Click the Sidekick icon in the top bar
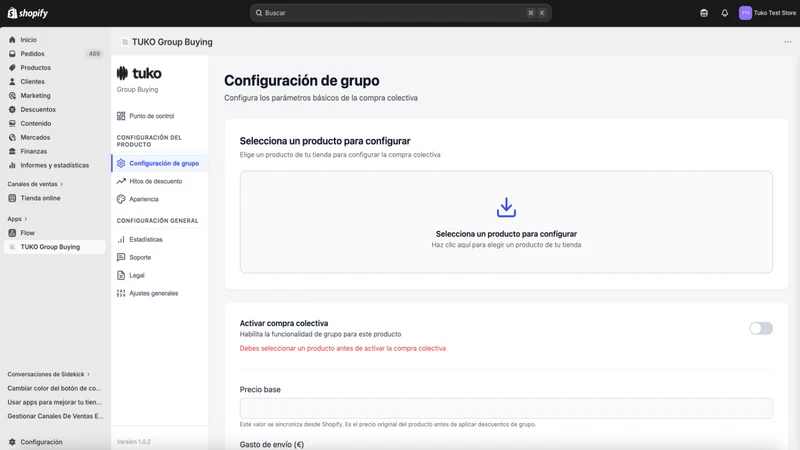 [x=704, y=13]
